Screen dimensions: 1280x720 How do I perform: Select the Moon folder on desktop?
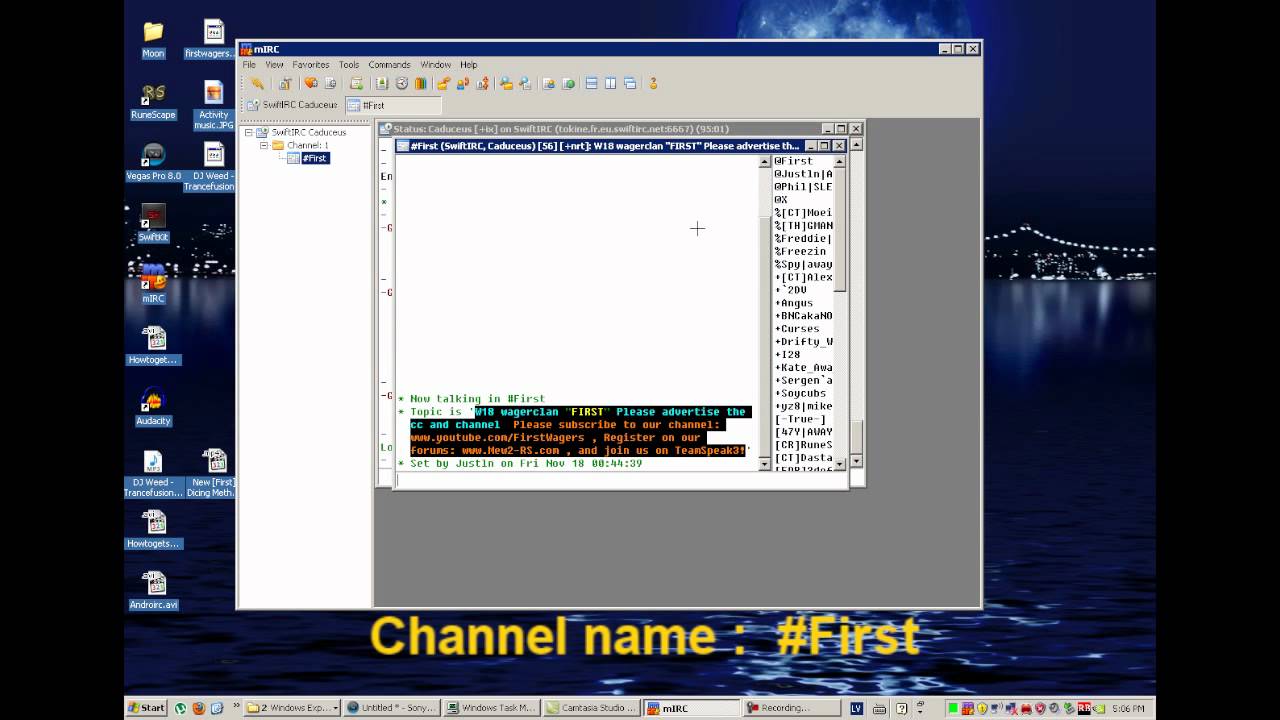click(153, 40)
